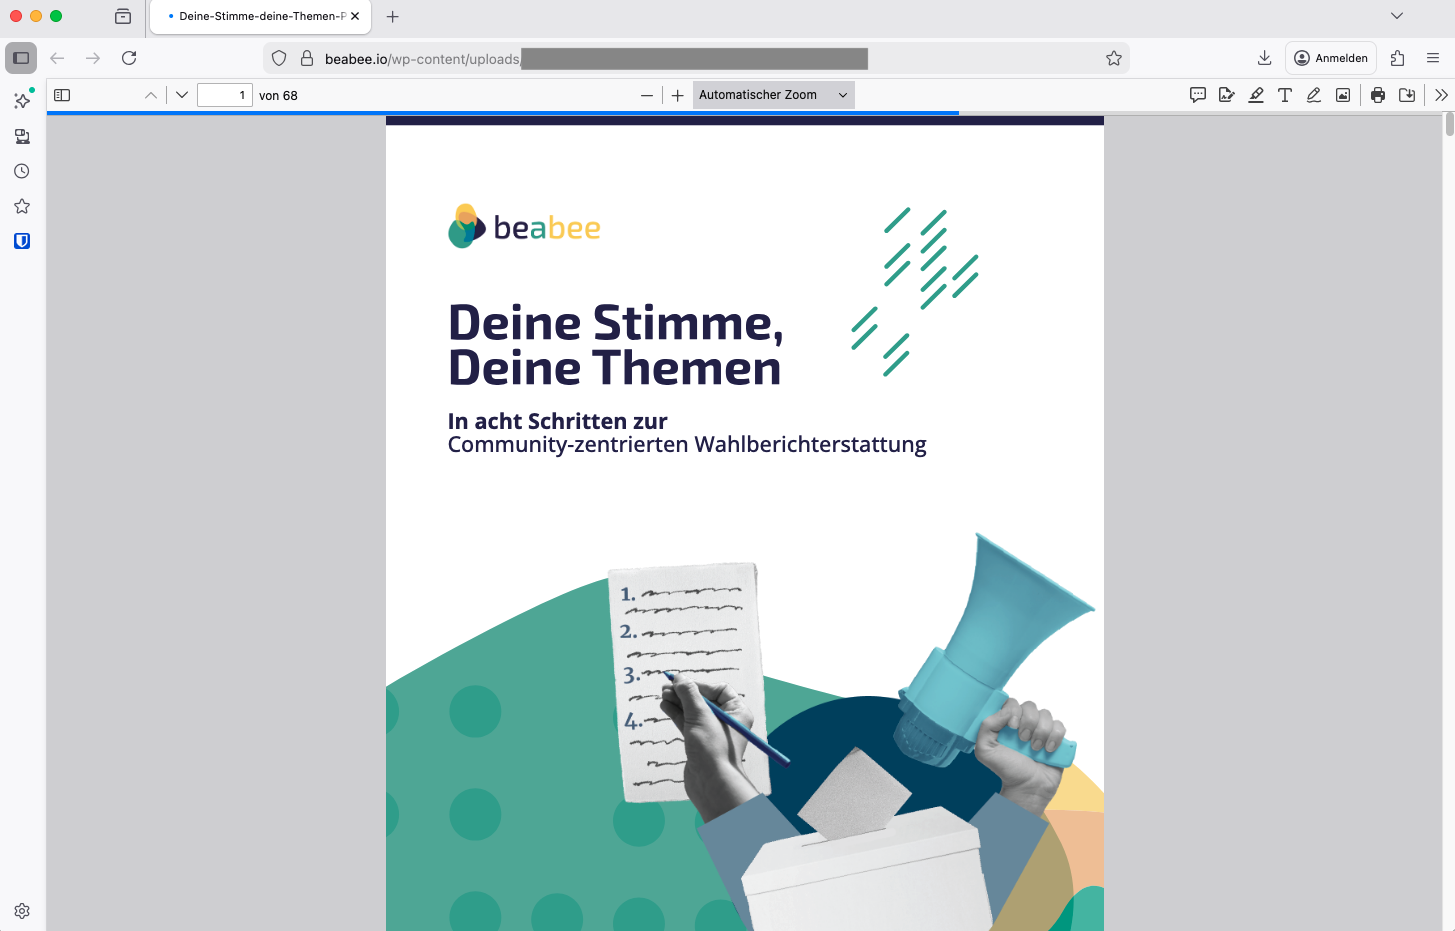
Task: Expand more PDF tools with double chevron
Action: tap(1441, 95)
